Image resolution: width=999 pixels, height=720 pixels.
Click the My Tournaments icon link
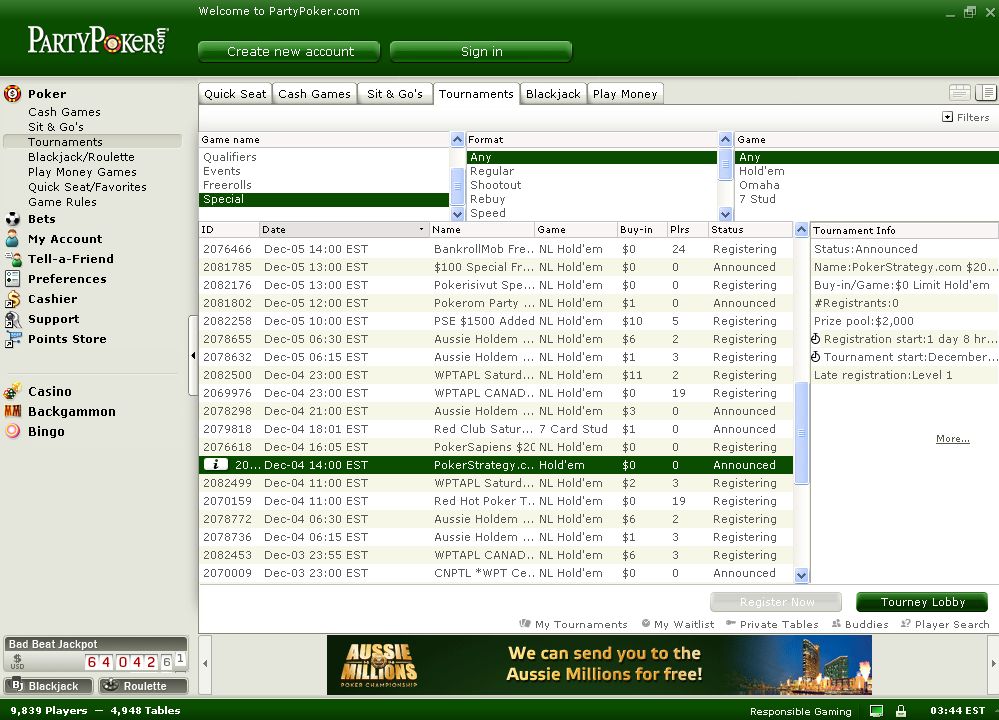point(573,624)
